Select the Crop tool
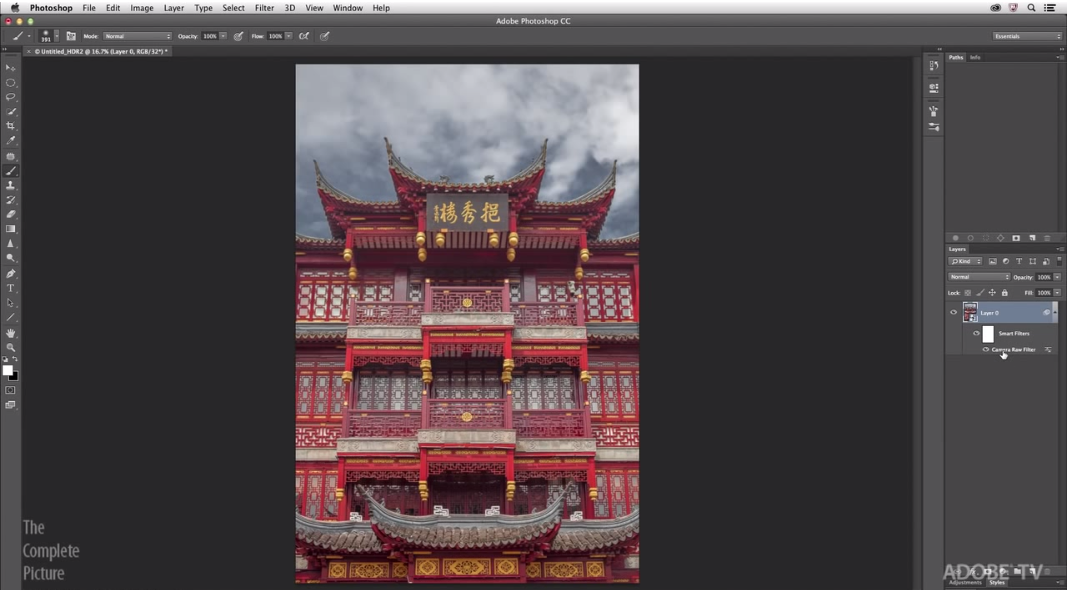The image size is (1067, 590). pyautogui.click(x=11, y=126)
